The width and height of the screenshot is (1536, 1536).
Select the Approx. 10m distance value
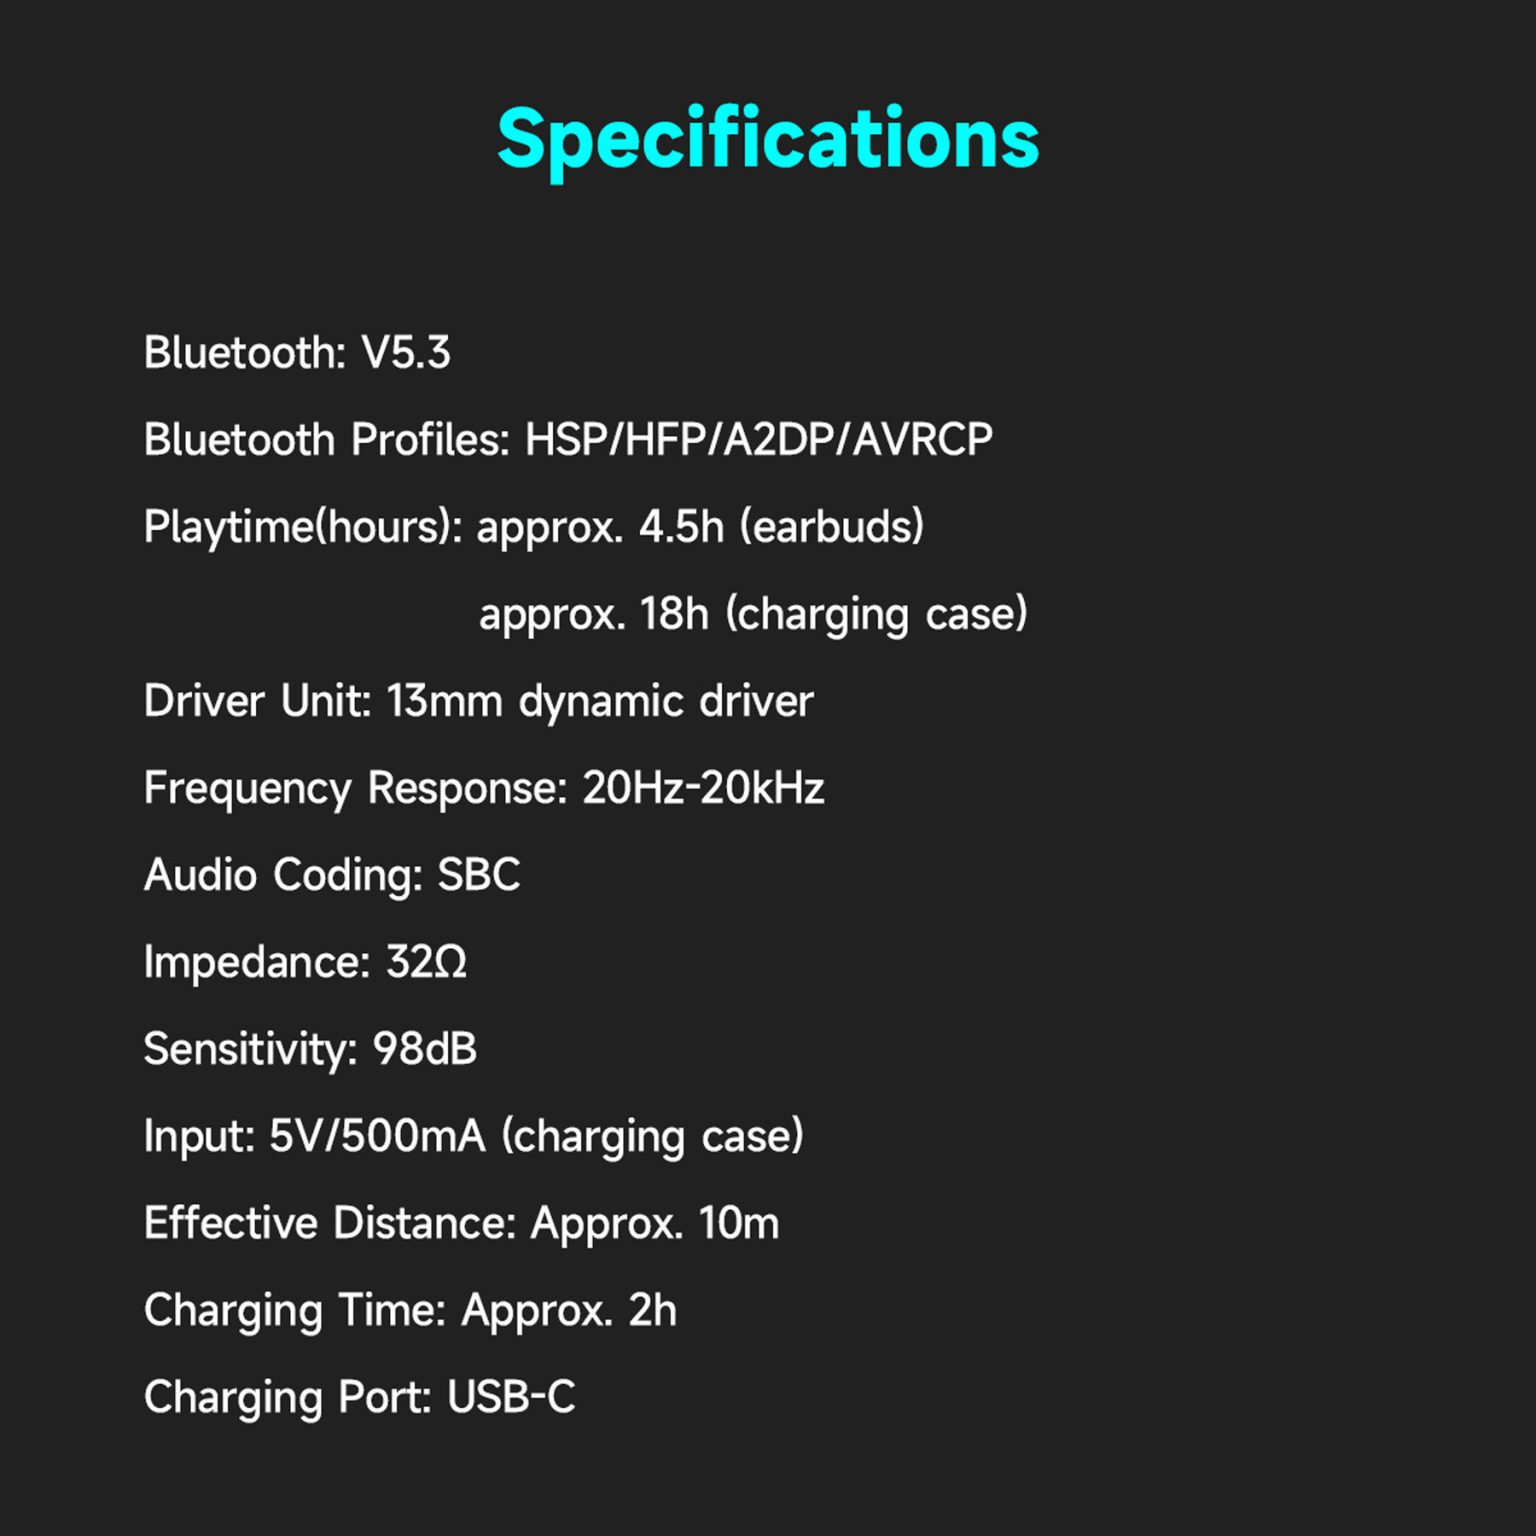tap(654, 1223)
